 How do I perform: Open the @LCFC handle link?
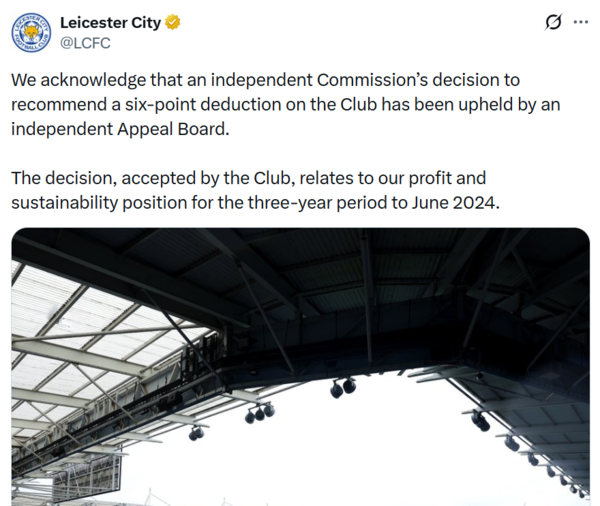87,43
